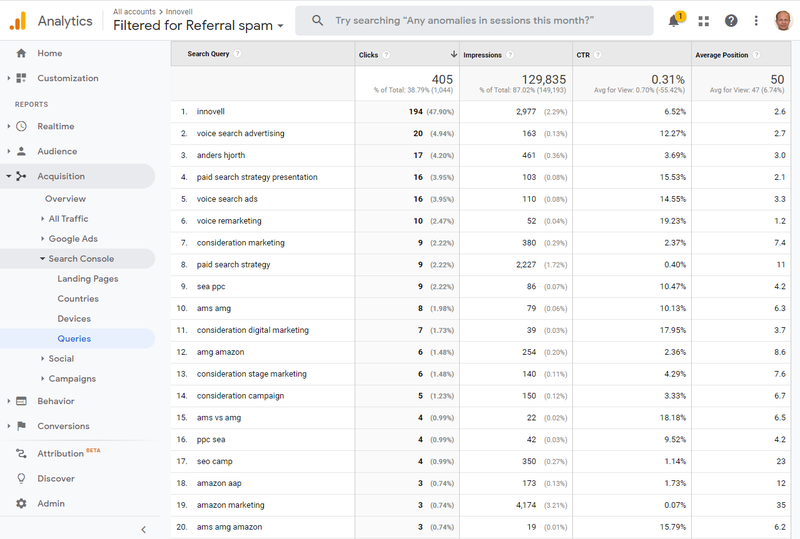This screenshot has height=539, width=800.
Task: Expand the Campaigns submenu
Action: point(42,378)
